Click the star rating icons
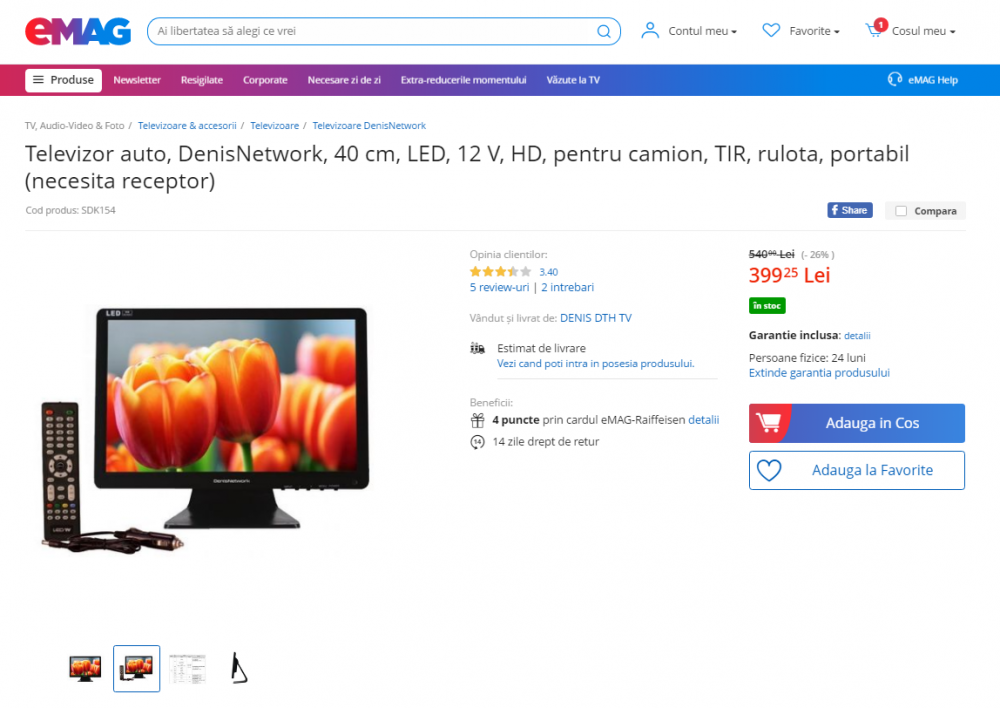The image size is (1000, 708). [x=500, y=272]
